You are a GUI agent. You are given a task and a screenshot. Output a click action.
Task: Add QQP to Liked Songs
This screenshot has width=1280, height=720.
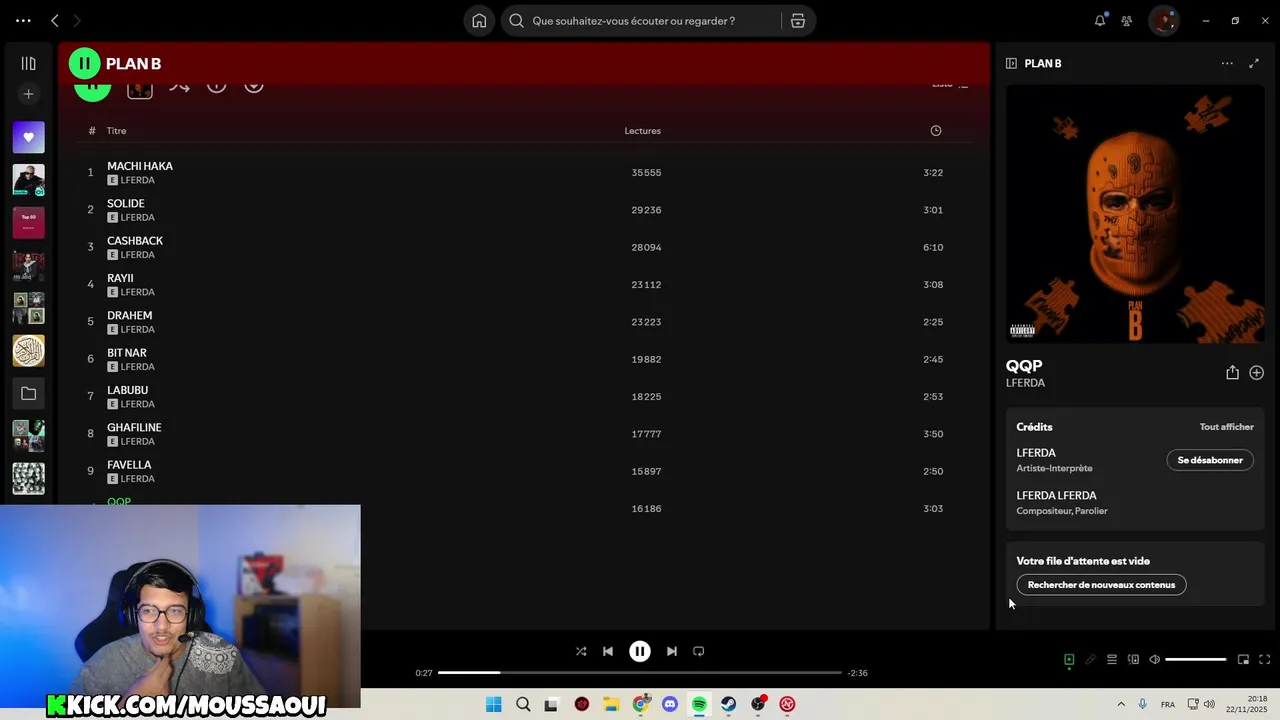[x=1257, y=372]
